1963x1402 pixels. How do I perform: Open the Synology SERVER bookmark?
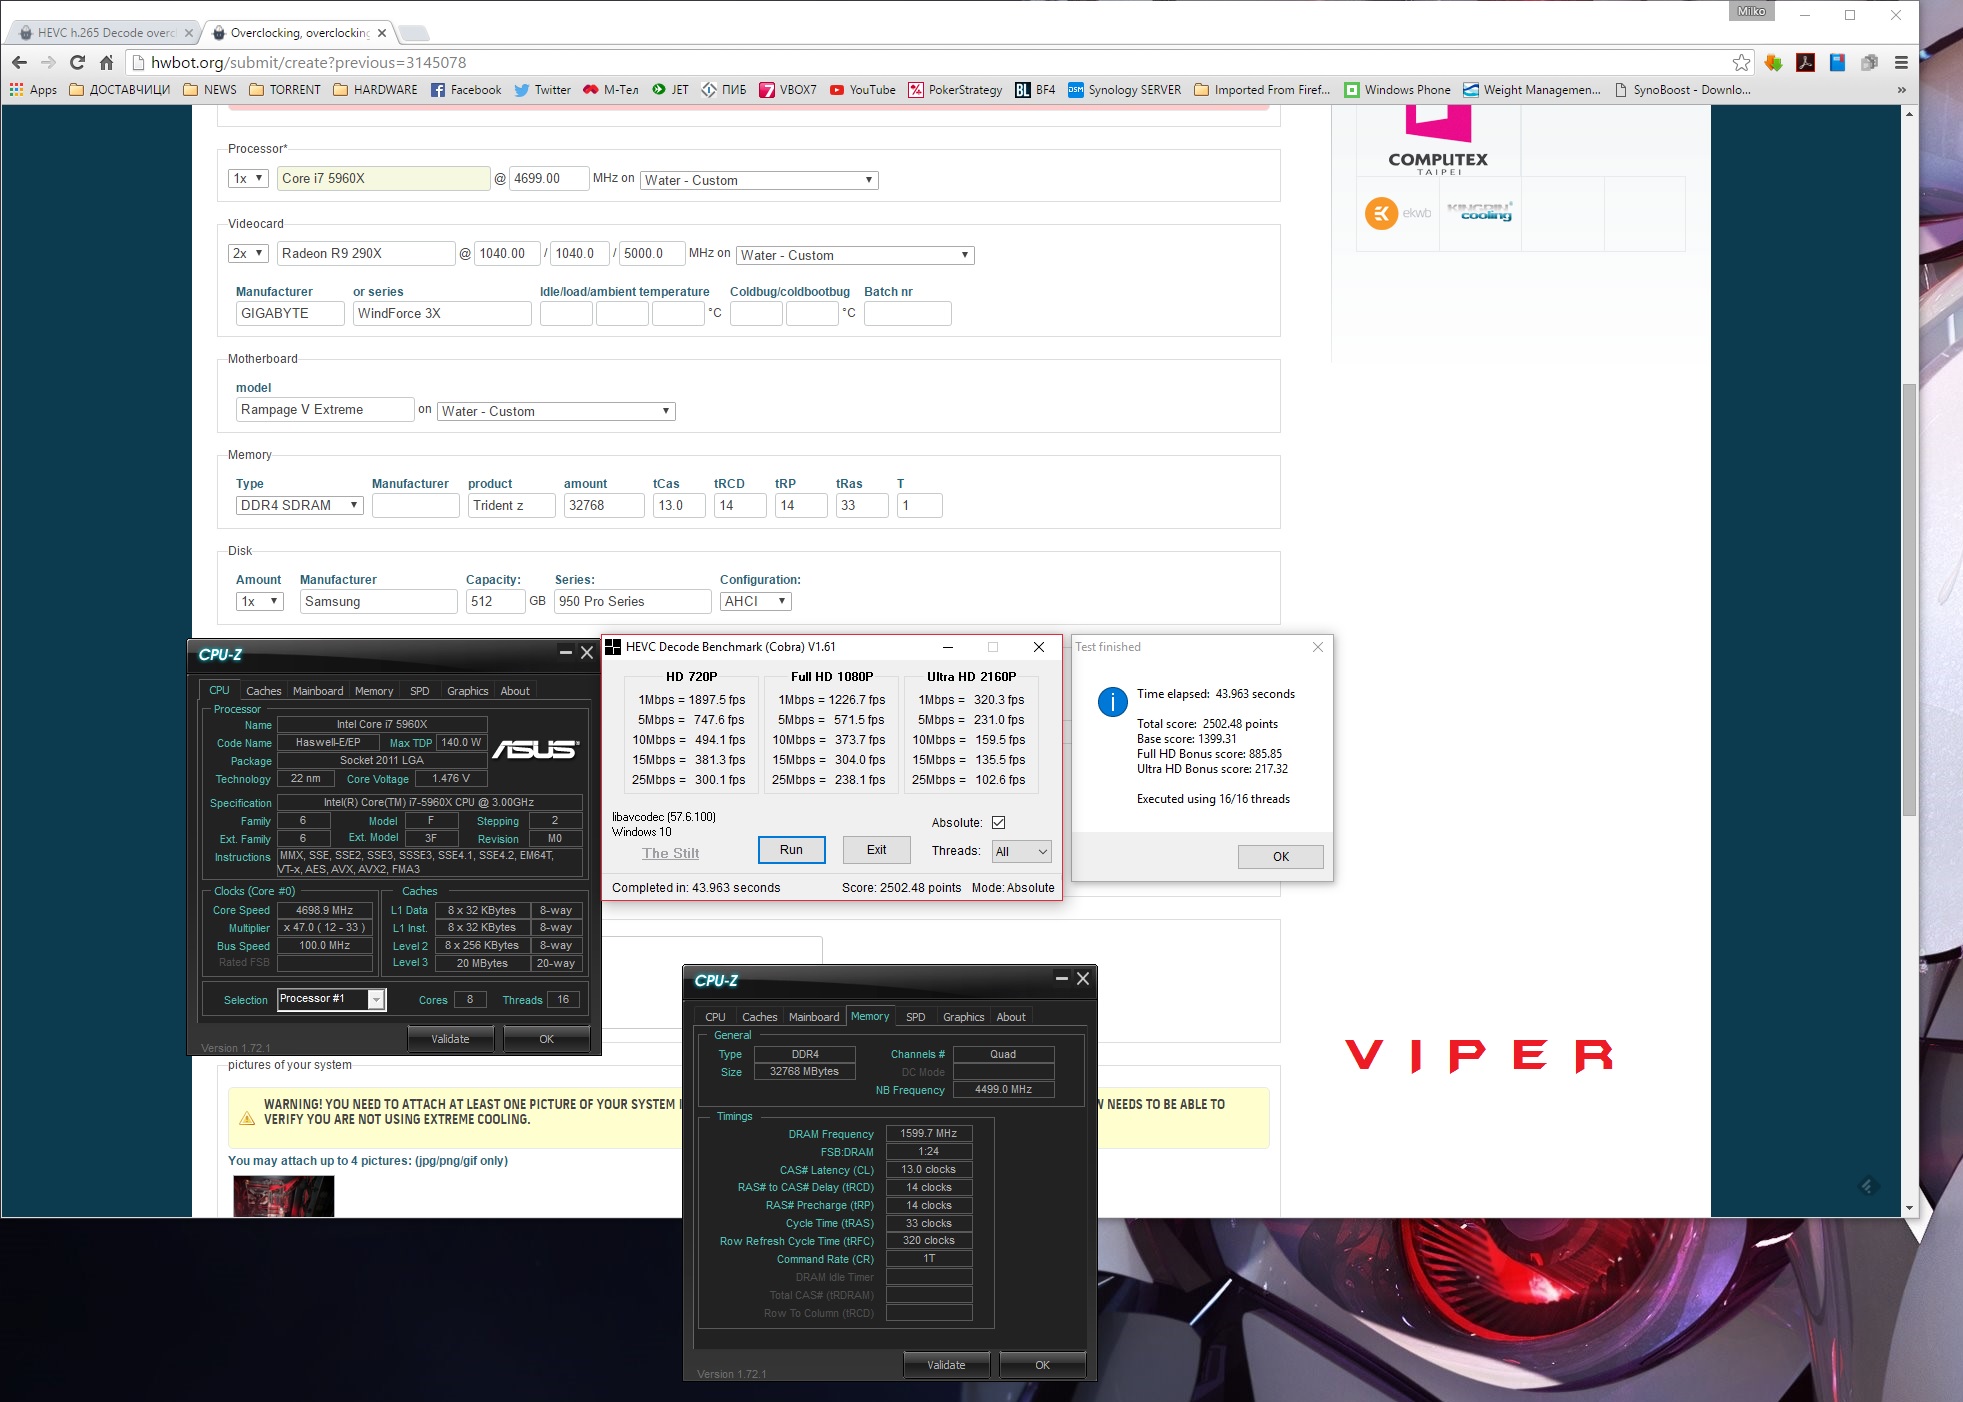click(x=1125, y=90)
